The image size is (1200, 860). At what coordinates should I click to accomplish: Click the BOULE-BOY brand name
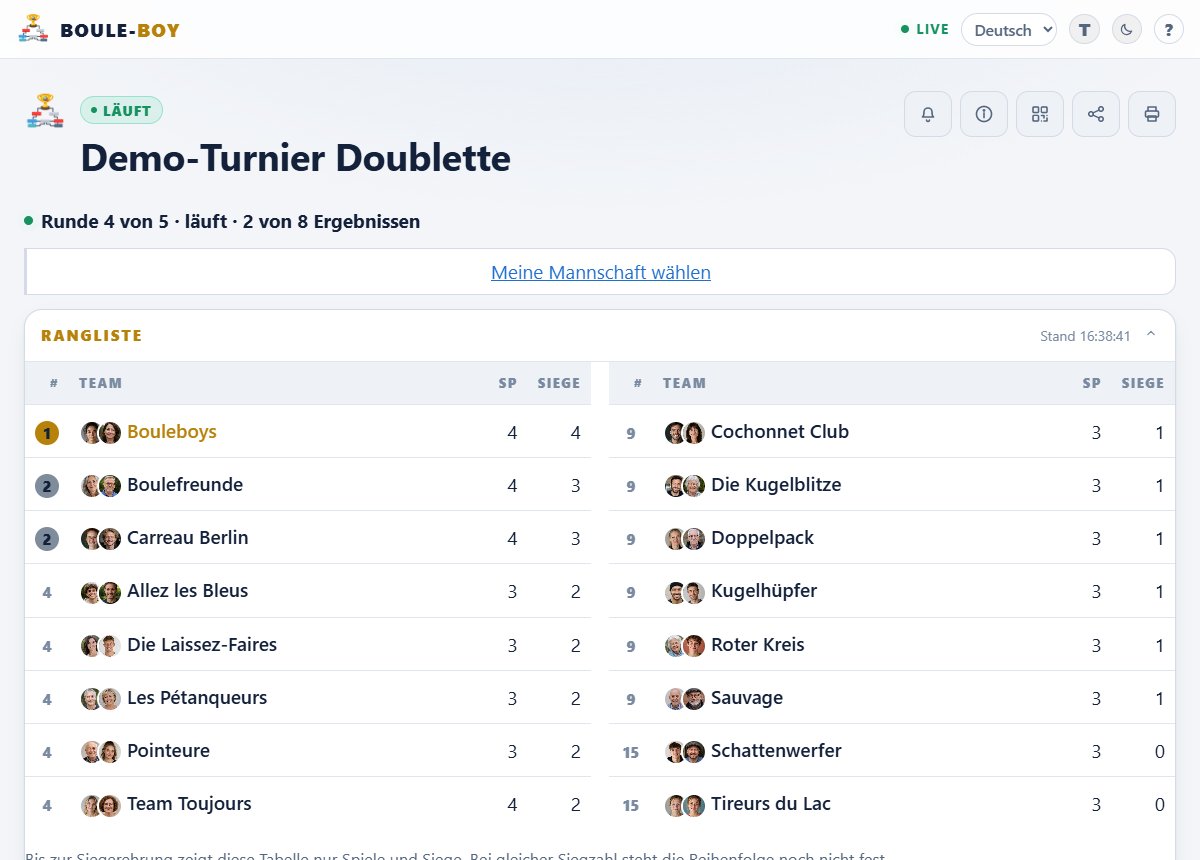point(120,30)
